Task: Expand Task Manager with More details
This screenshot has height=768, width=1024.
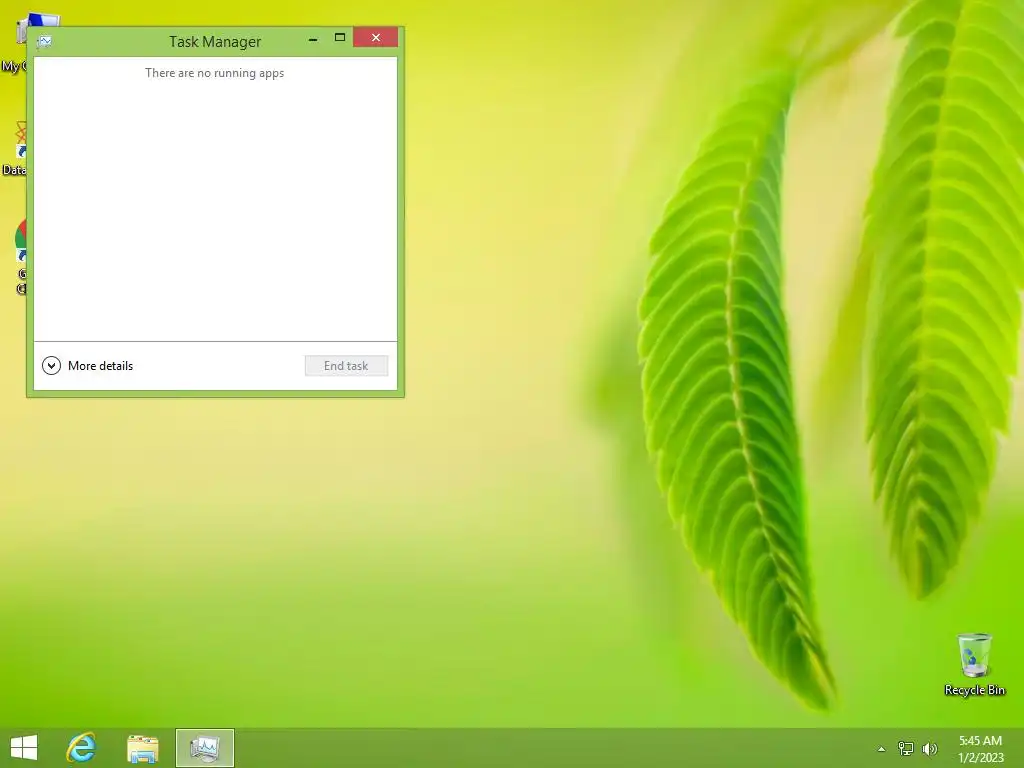Action: 88,366
